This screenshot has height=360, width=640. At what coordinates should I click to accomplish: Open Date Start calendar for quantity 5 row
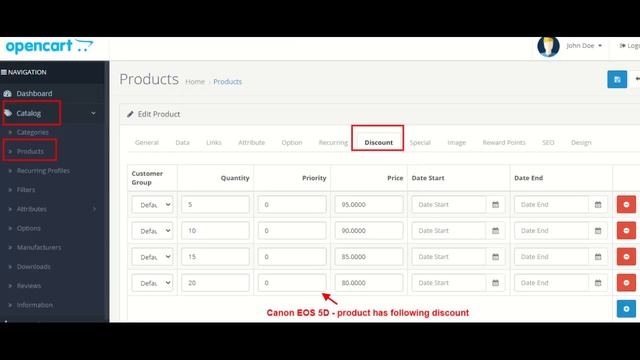coord(496,204)
